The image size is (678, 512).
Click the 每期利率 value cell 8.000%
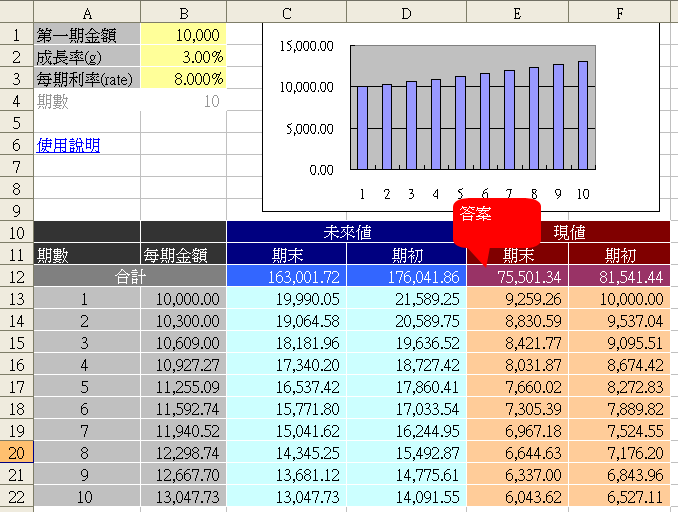183,79
